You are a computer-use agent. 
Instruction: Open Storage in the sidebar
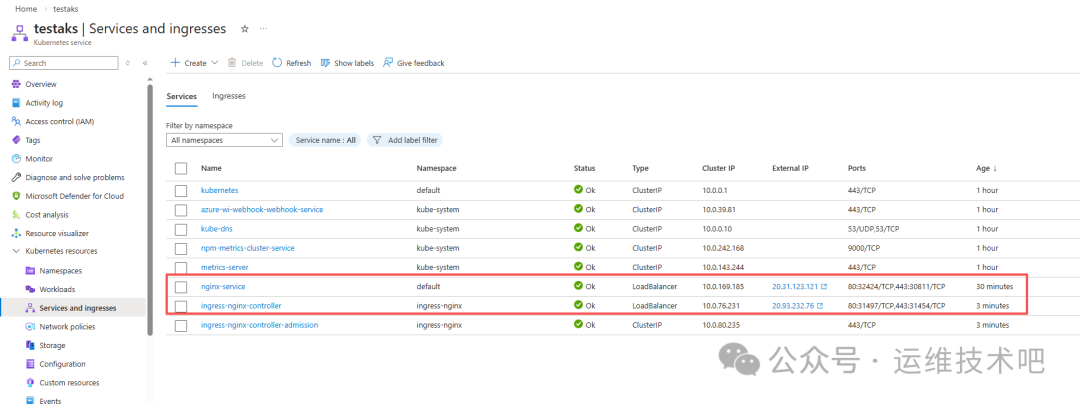pyautogui.click(x=52, y=345)
